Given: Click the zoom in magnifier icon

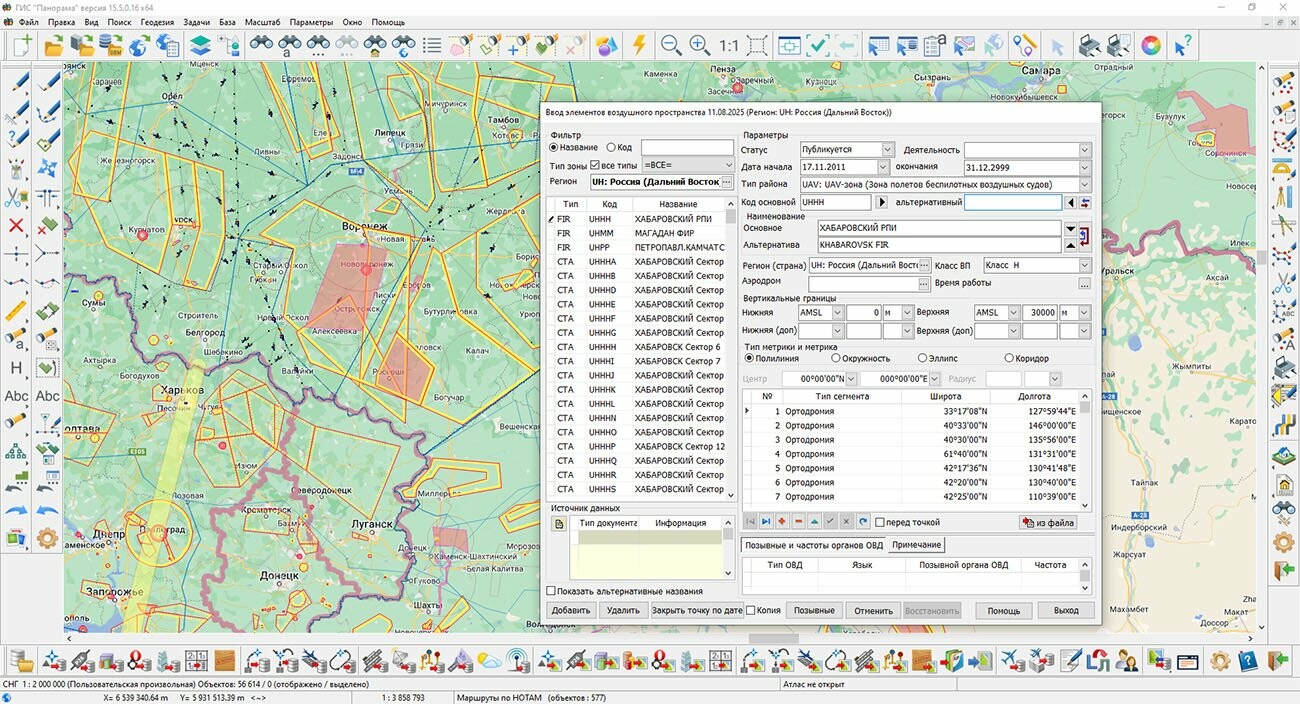Looking at the screenshot, I should click(x=699, y=45).
